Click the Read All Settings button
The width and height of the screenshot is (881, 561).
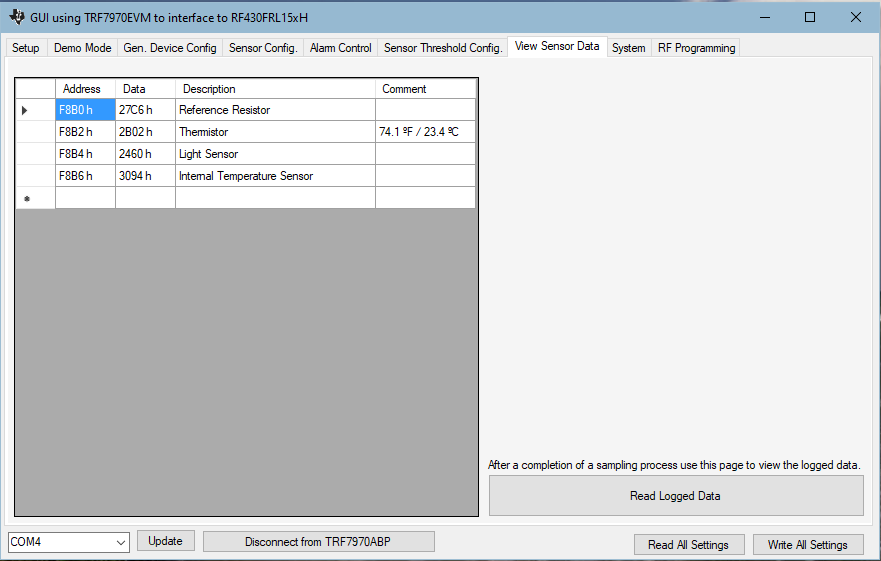point(689,545)
